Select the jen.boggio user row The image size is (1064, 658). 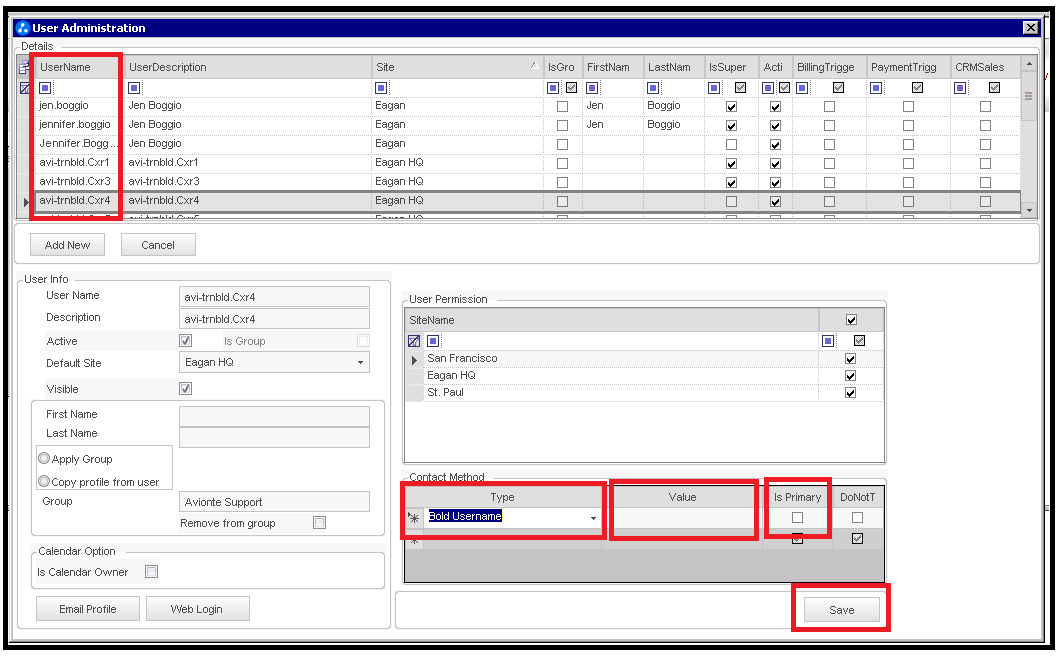click(520, 106)
